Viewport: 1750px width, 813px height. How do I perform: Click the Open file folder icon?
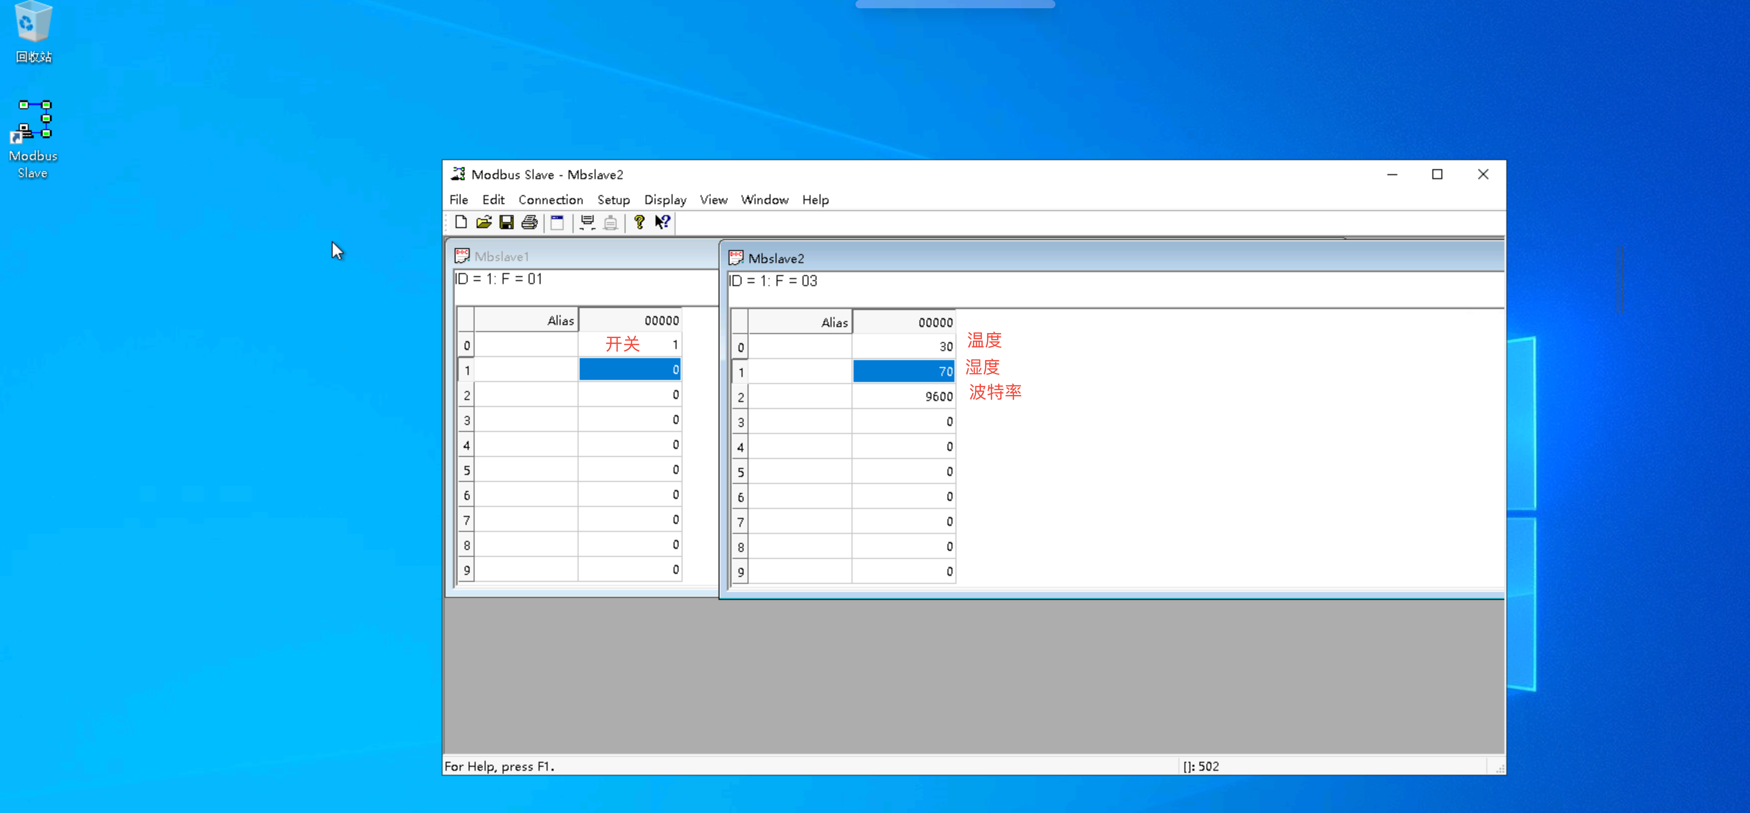coord(484,222)
